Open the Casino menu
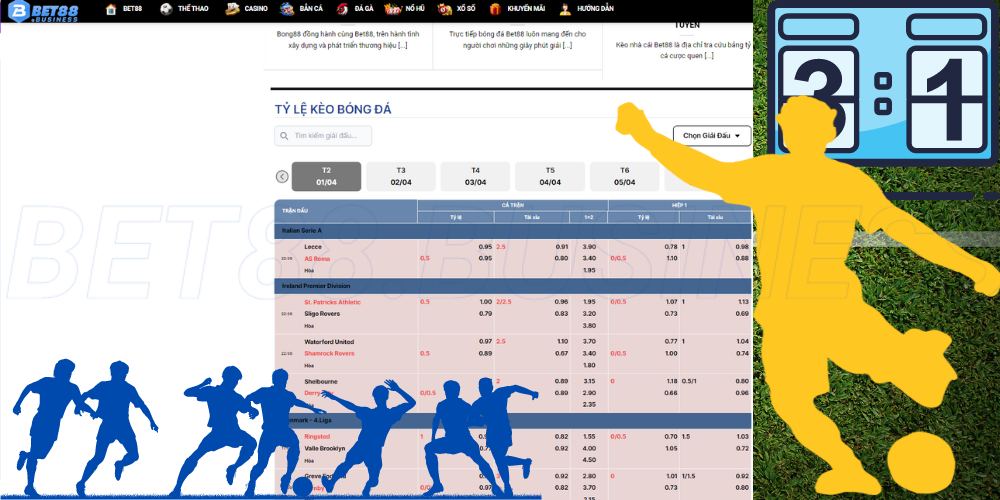The image size is (1000, 500). point(256,9)
